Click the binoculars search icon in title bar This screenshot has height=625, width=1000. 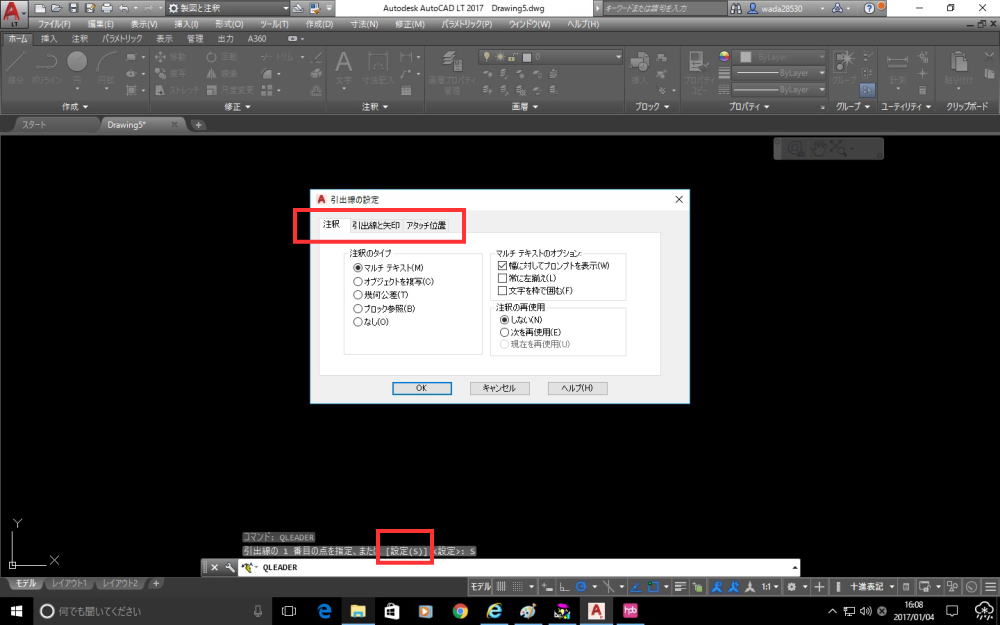[736, 8]
